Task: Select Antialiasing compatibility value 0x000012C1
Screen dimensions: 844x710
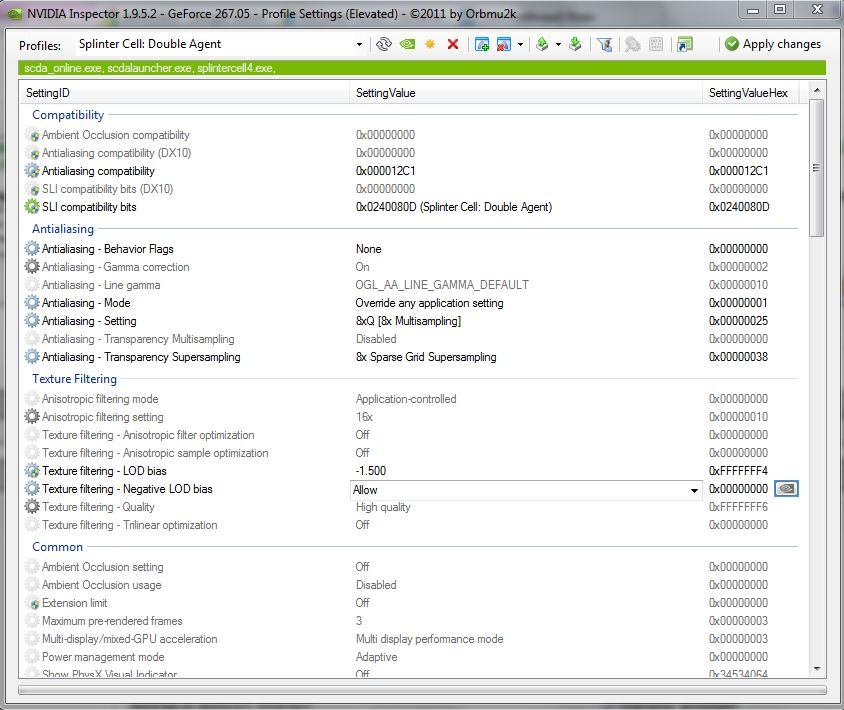Action: pyautogui.click(x=385, y=171)
